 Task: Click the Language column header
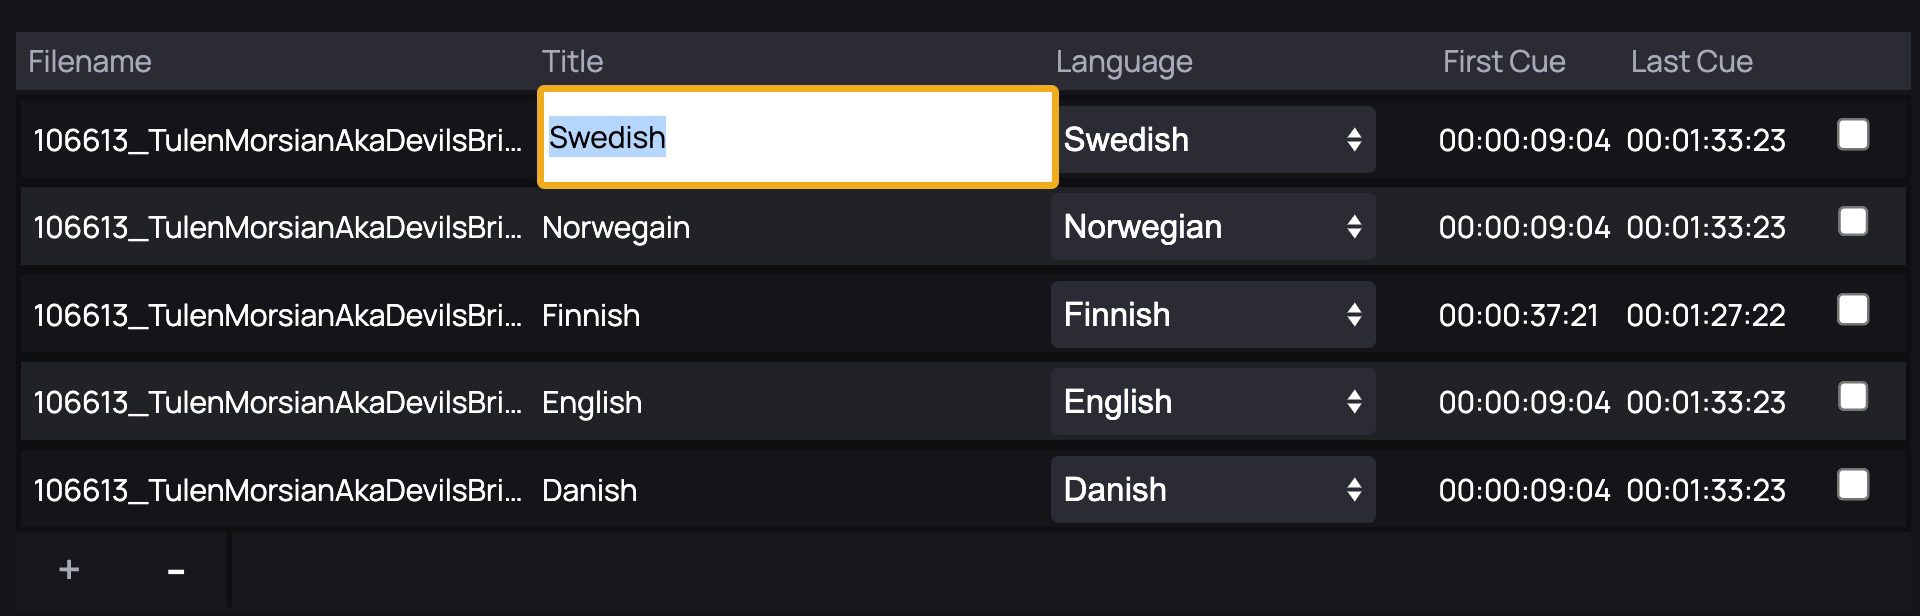[x=1124, y=62]
